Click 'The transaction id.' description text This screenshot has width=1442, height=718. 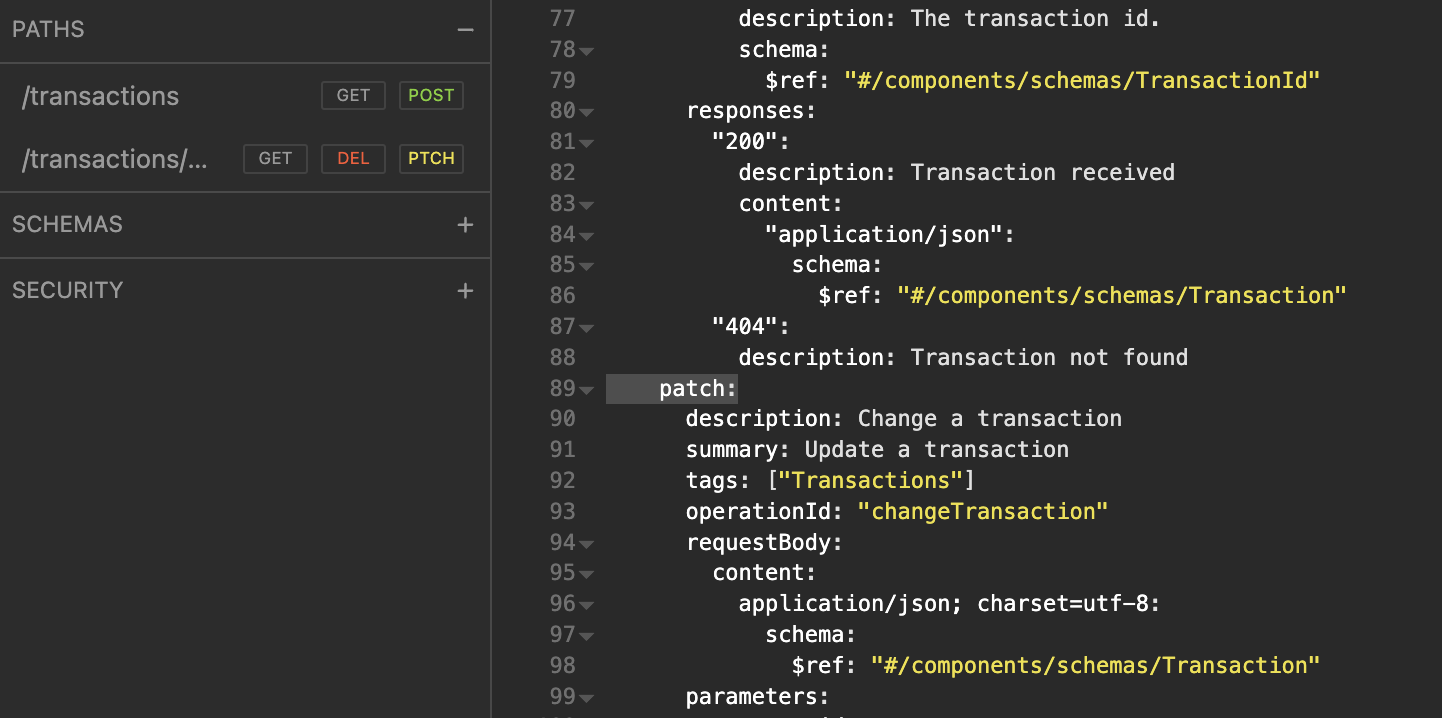point(1036,18)
